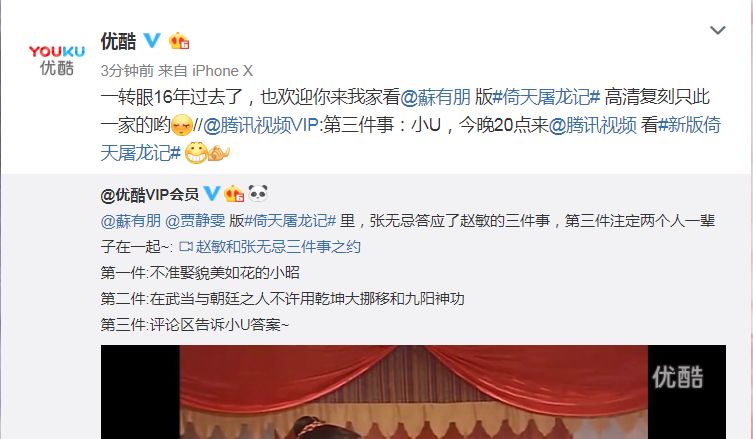Open the @贾静雯 mention

click(195, 220)
